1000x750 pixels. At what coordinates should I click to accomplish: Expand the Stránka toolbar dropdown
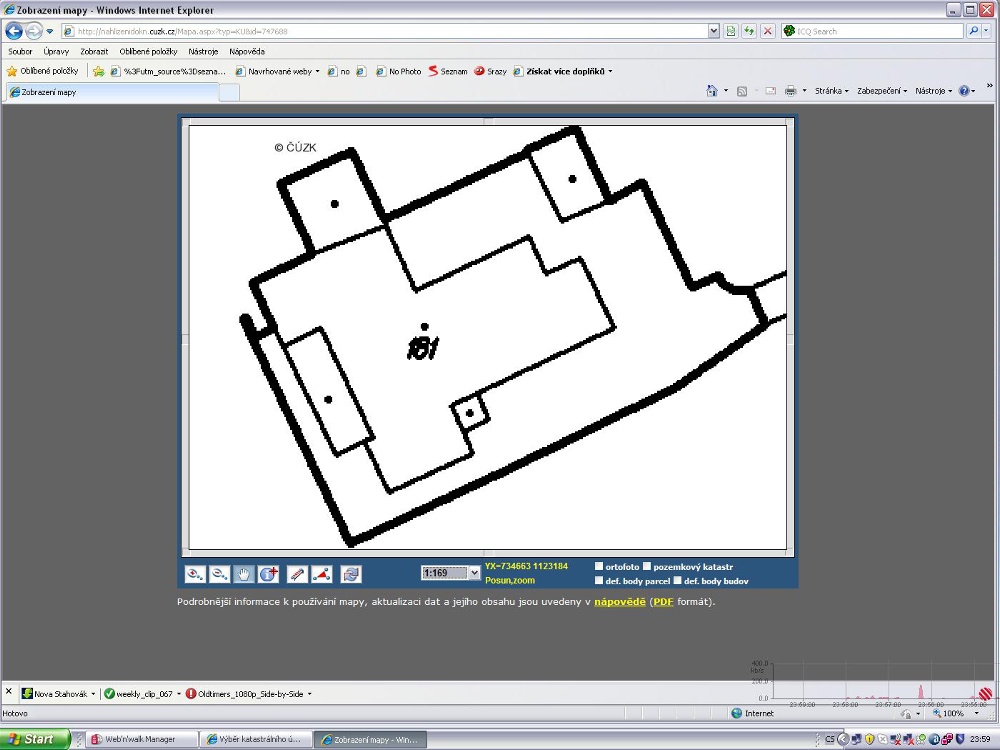click(832, 91)
